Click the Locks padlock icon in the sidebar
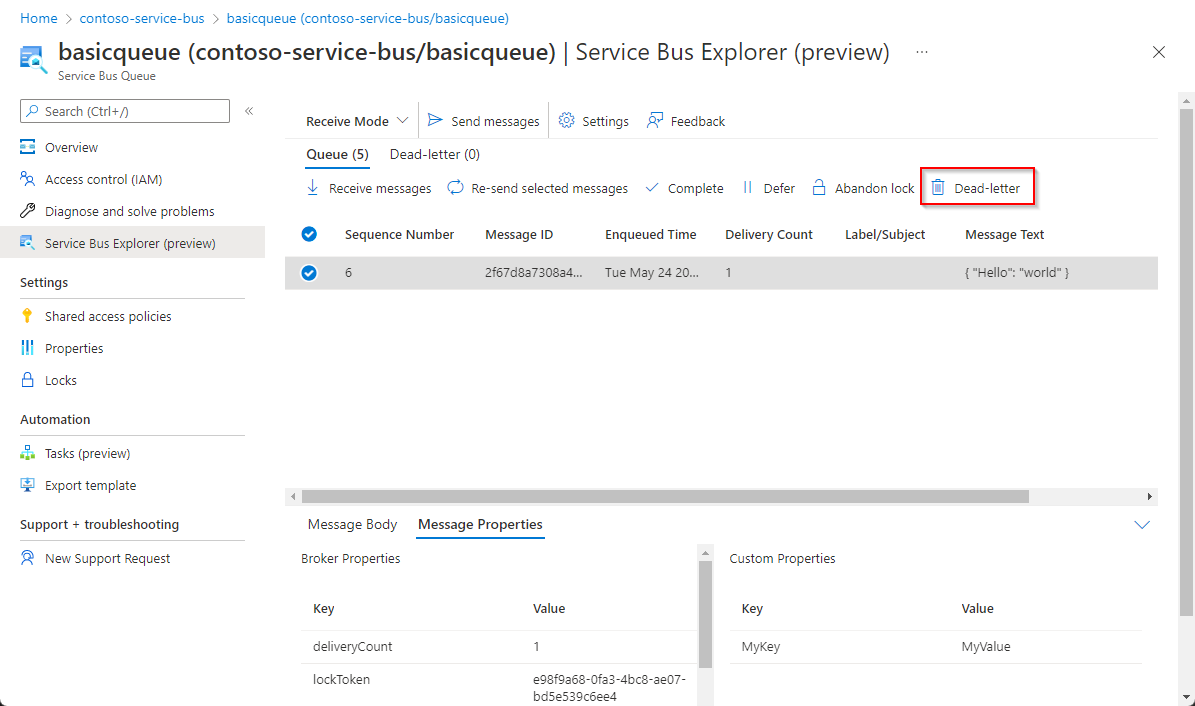The image size is (1195, 706). [27, 380]
